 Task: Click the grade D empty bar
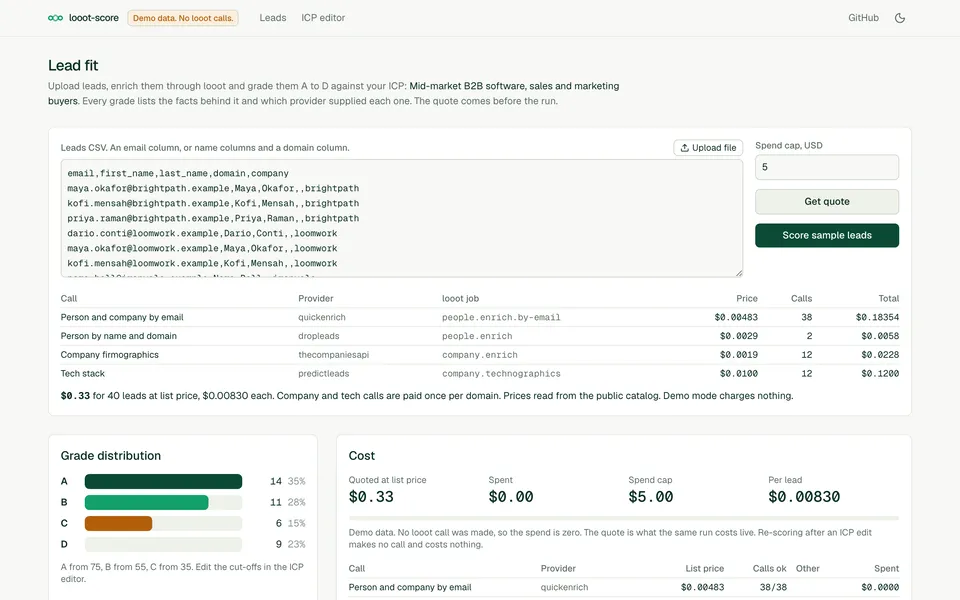pos(163,544)
